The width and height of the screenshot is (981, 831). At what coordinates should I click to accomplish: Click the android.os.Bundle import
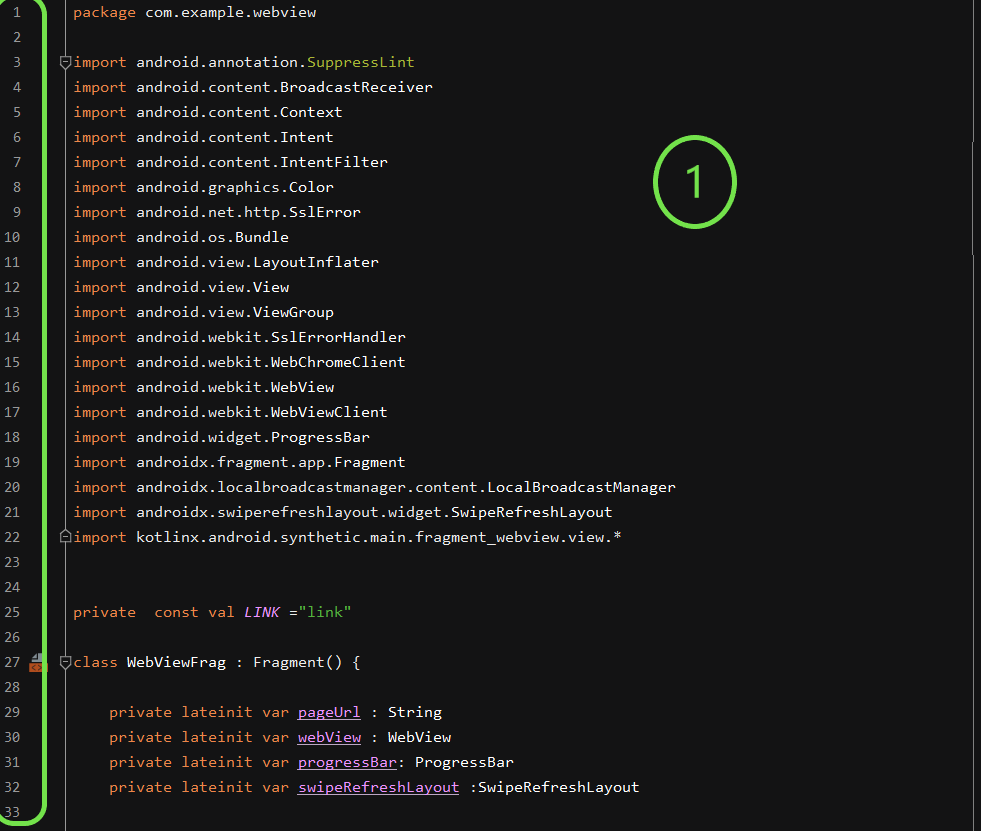[x=212, y=237]
